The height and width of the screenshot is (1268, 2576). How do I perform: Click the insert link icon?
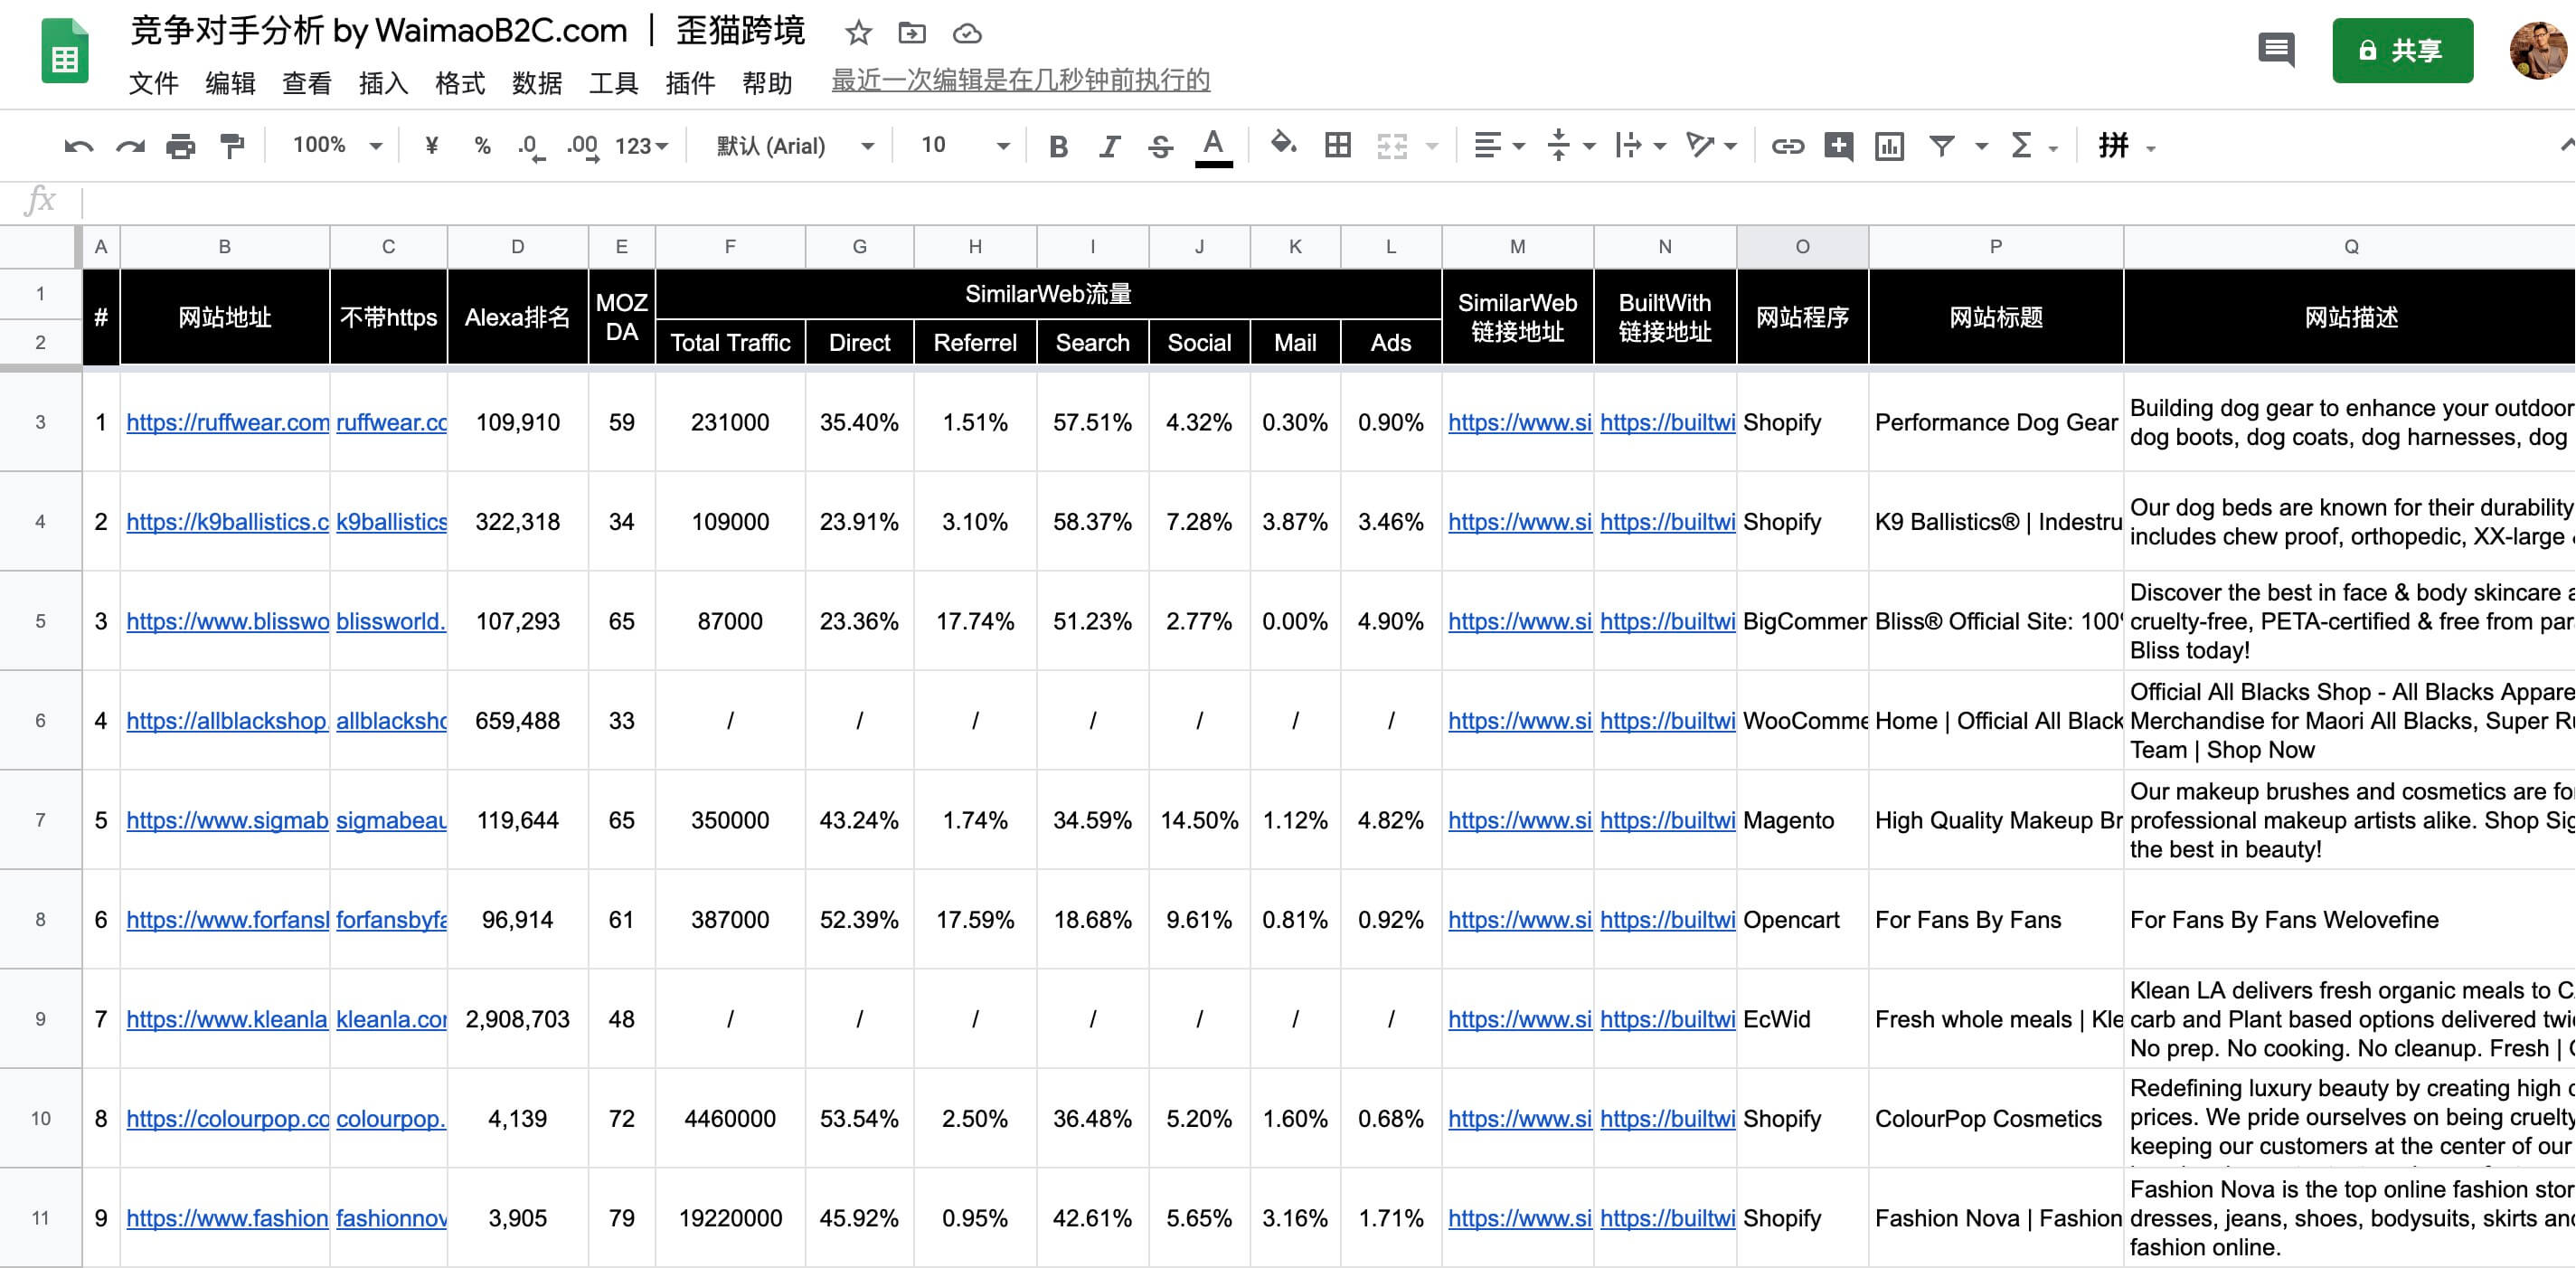coord(1787,147)
